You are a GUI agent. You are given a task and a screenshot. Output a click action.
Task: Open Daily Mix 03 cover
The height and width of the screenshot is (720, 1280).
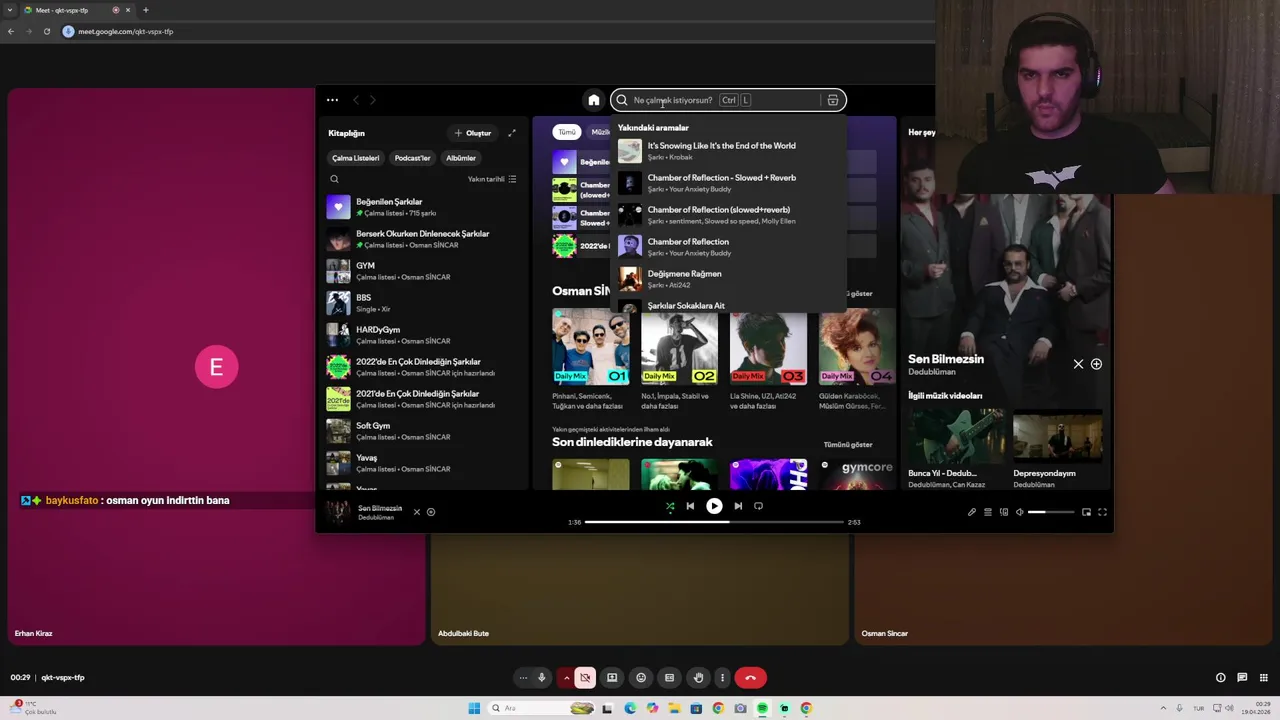[x=768, y=347]
